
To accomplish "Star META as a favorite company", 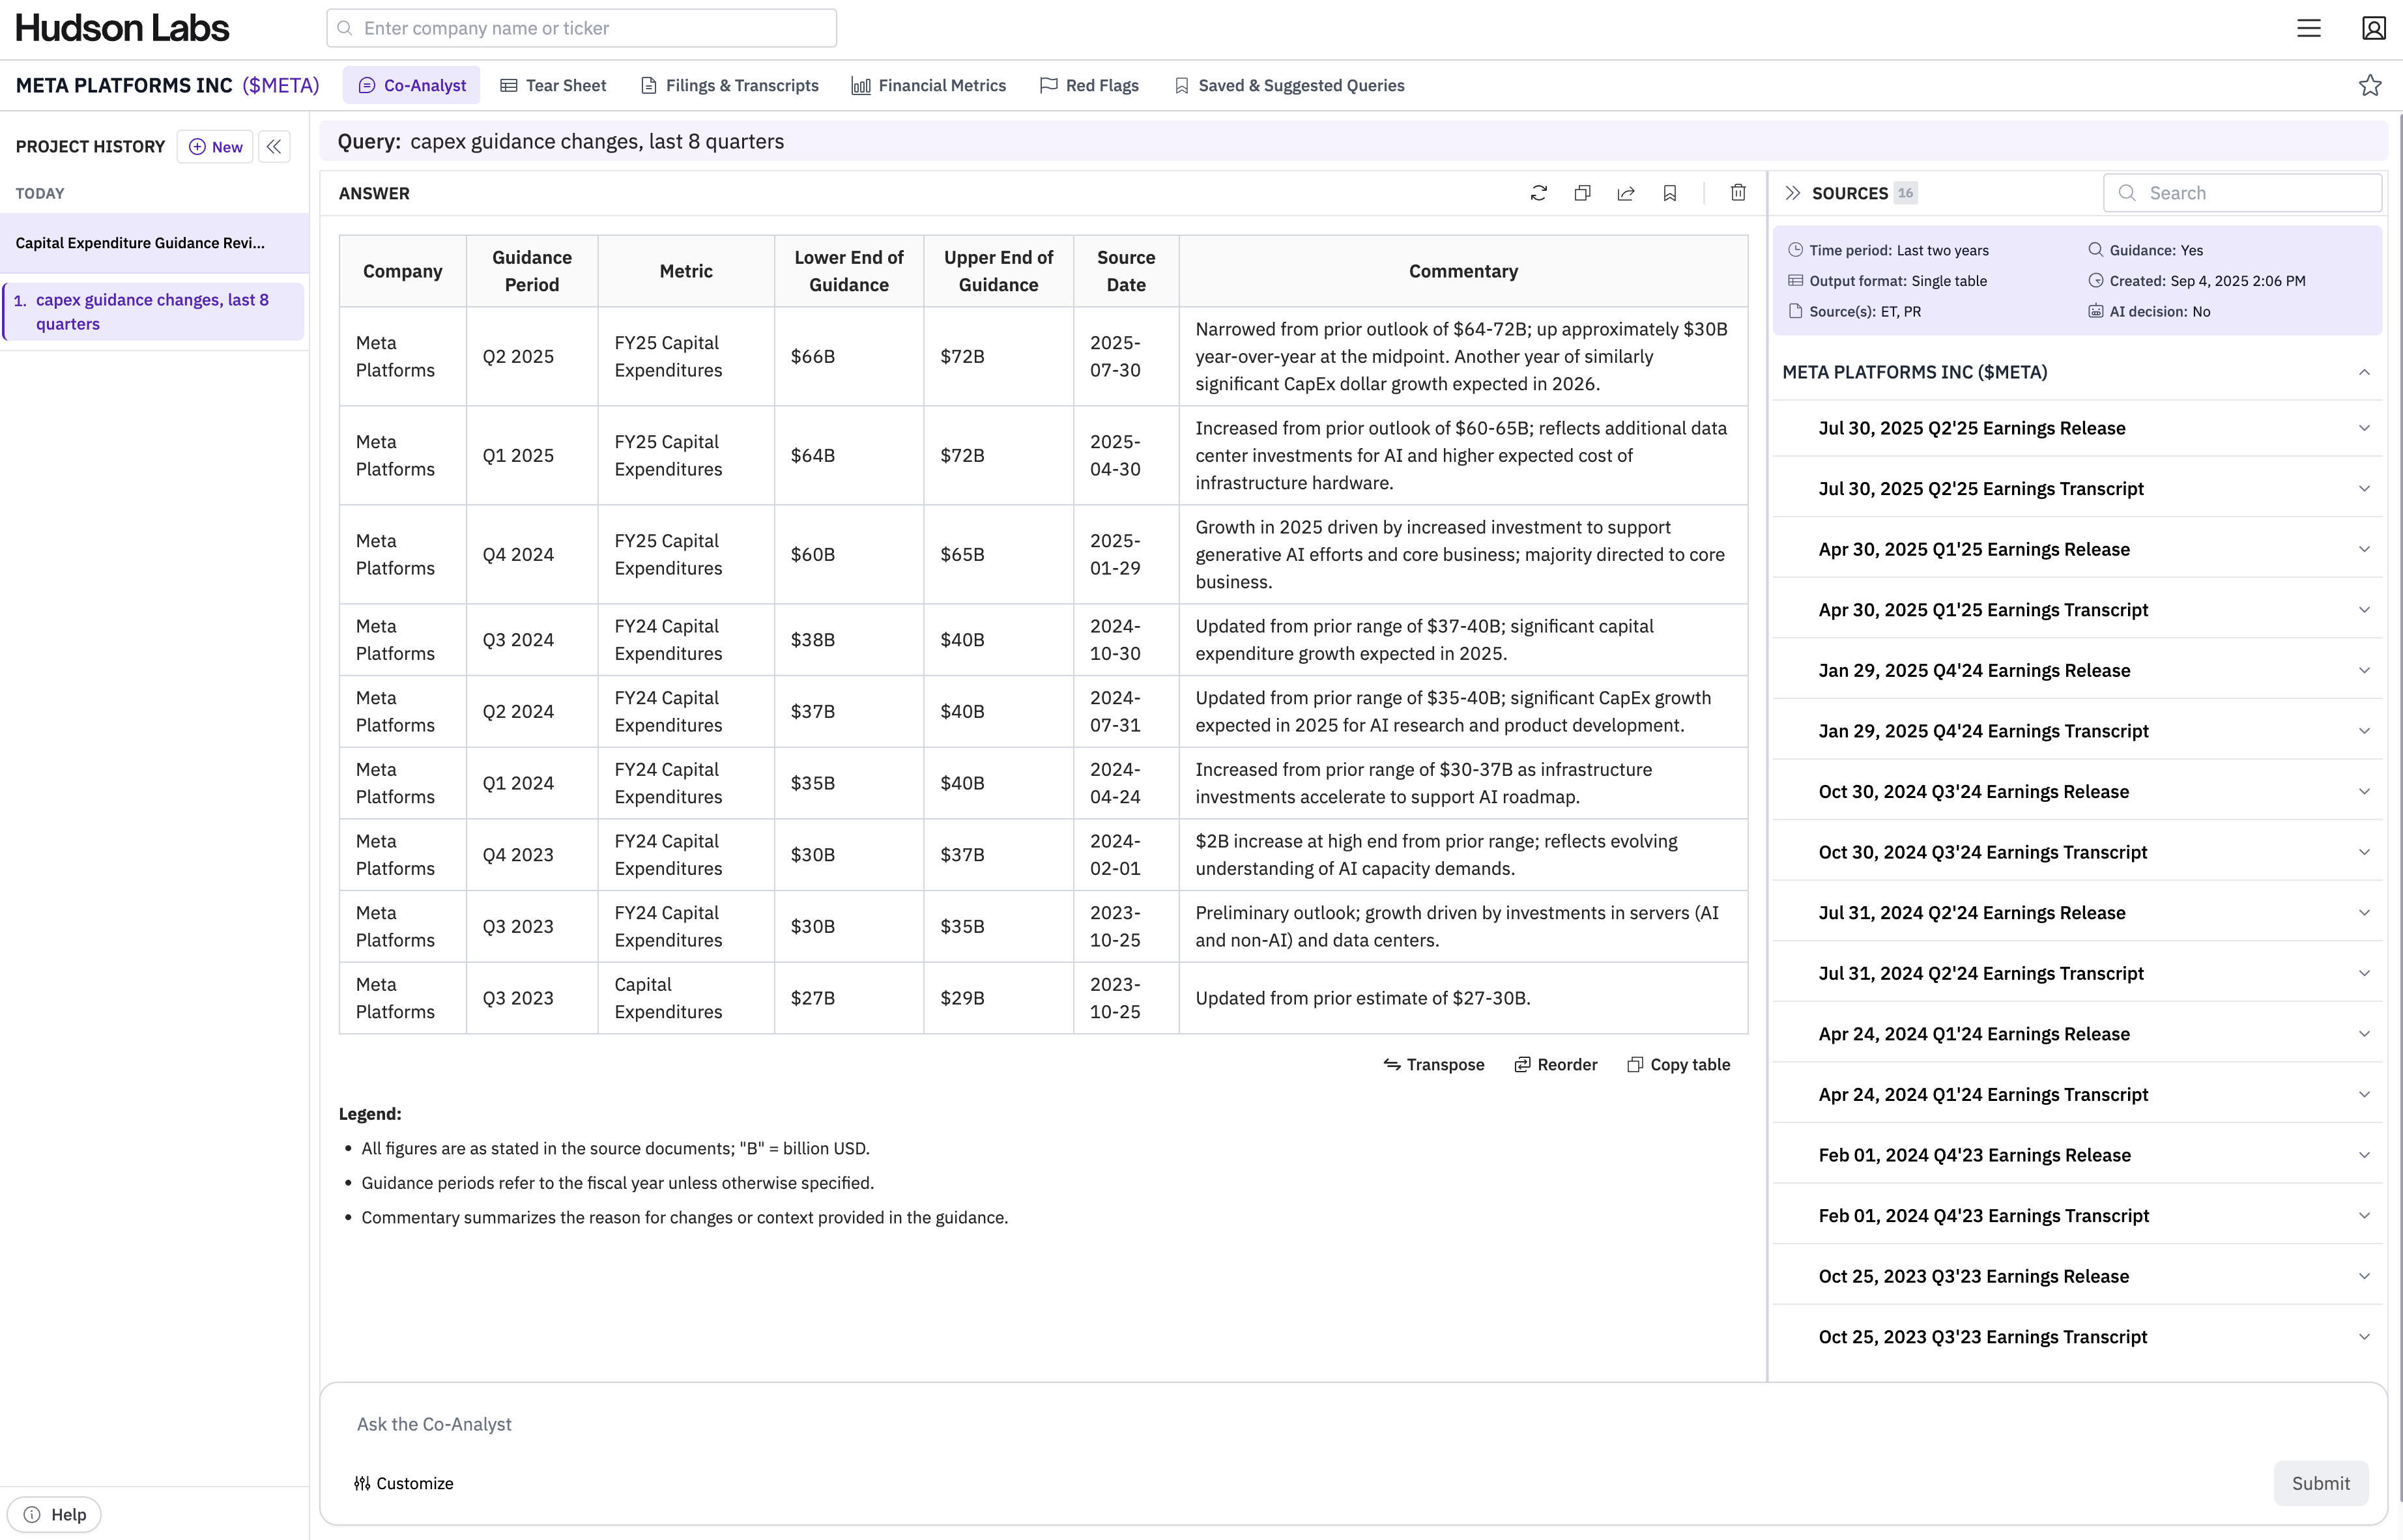I will [2369, 86].
